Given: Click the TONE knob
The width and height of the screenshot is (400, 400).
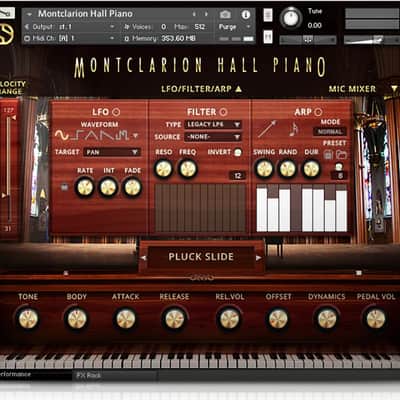Looking at the screenshot, I should (28, 319).
